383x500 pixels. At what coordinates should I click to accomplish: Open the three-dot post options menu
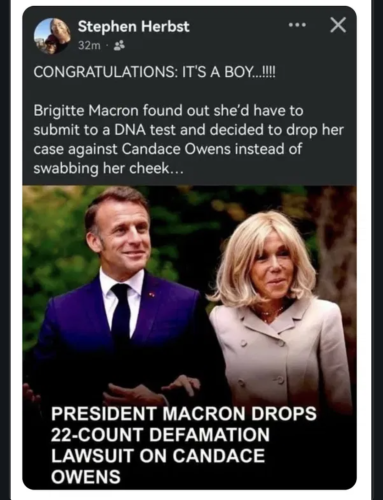tap(297, 25)
